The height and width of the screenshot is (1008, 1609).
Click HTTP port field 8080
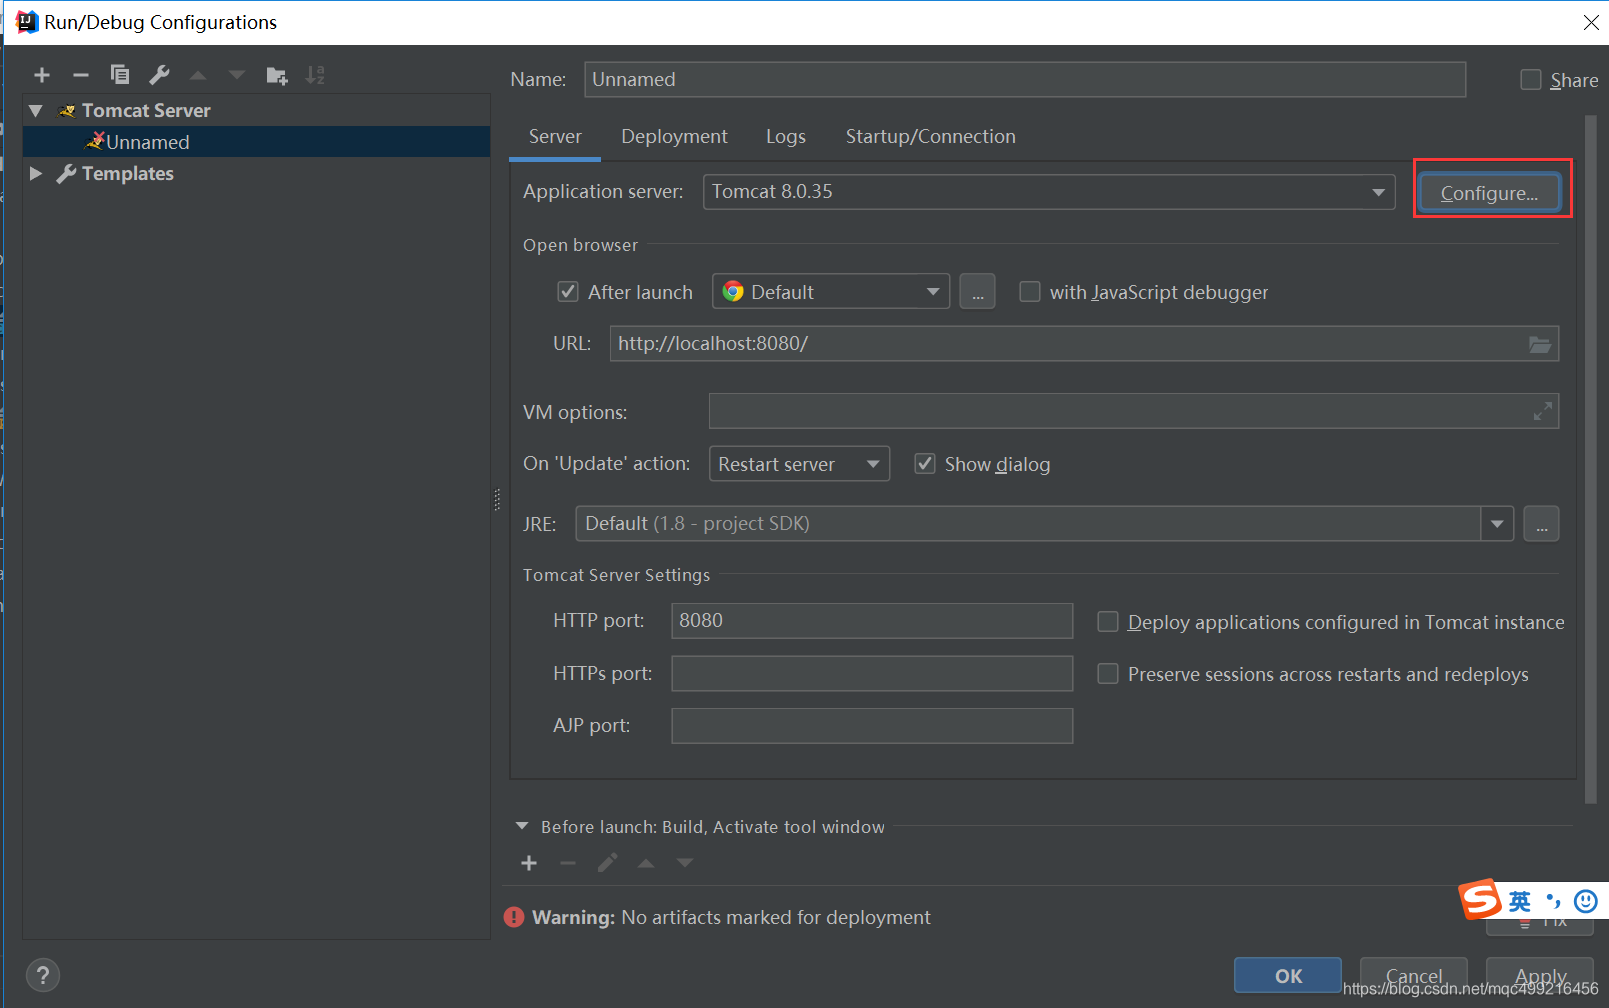point(872,621)
